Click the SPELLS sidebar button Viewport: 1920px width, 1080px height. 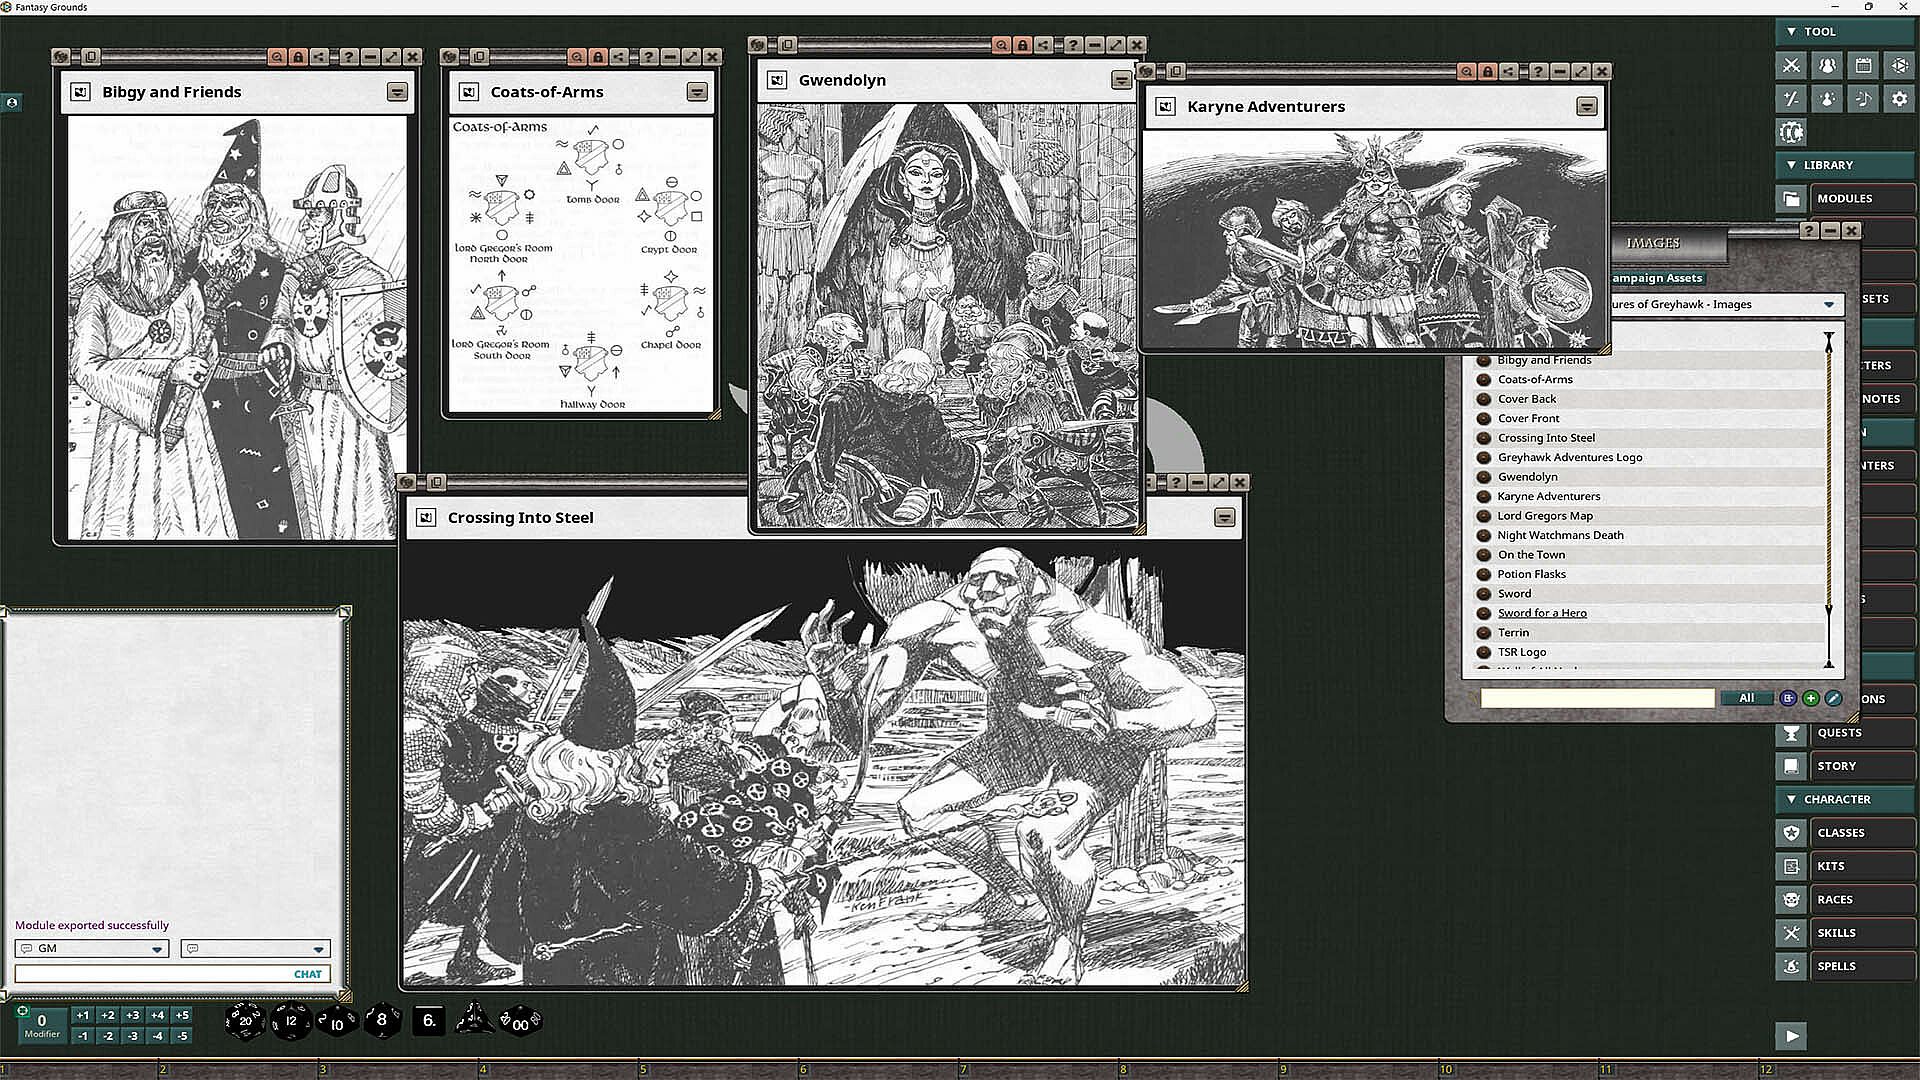point(1861,966)
